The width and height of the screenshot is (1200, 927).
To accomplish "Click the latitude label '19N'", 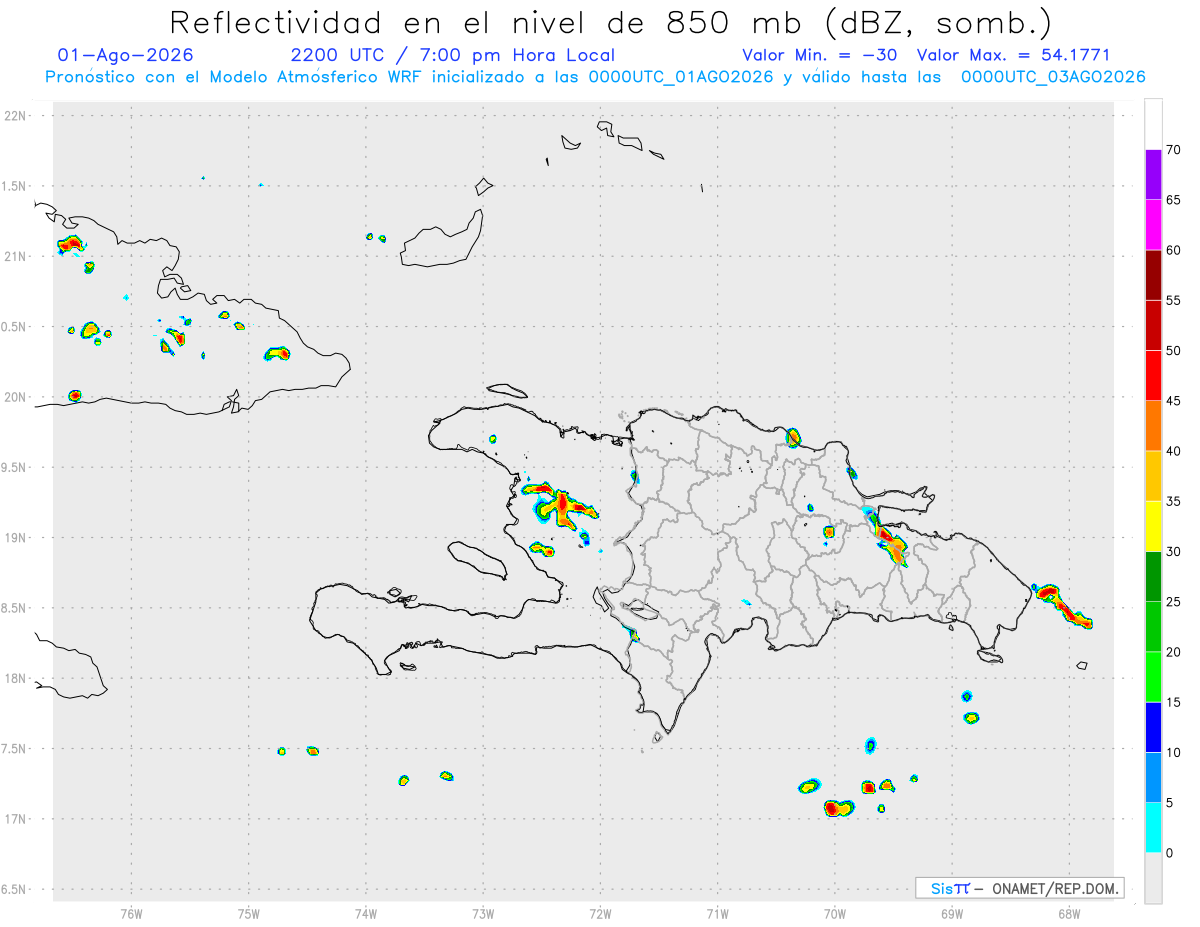I will click(x=17, y=538).
